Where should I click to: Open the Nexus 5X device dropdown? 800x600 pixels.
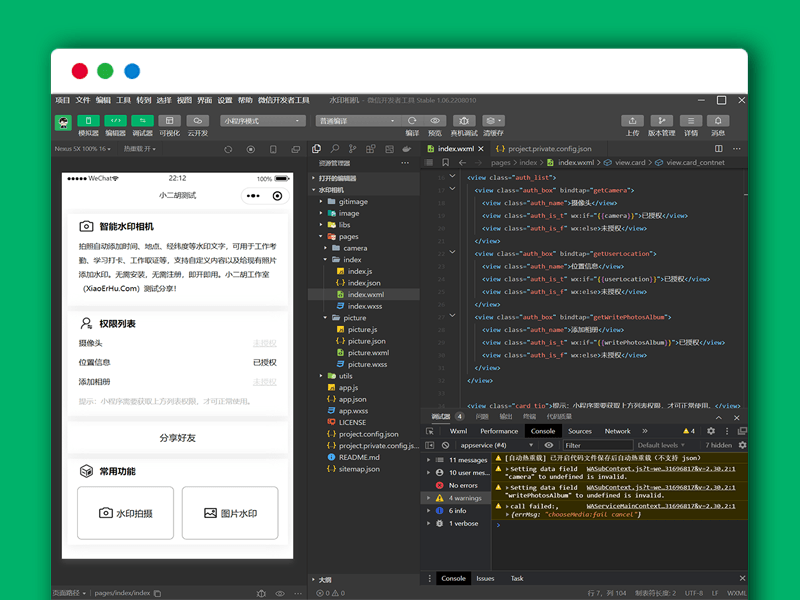(x=83, y=149)
